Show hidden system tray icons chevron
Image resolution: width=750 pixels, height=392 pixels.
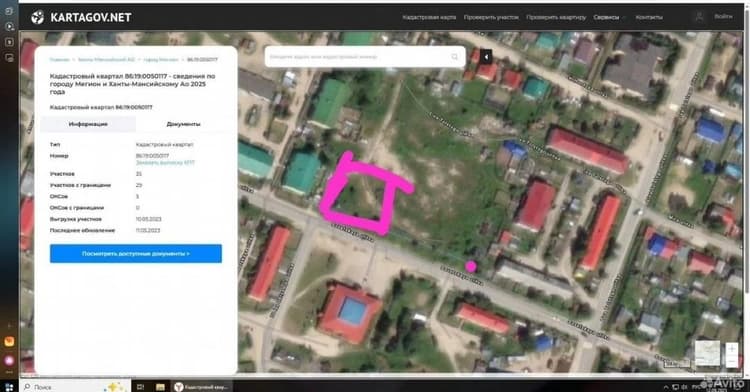666,387
